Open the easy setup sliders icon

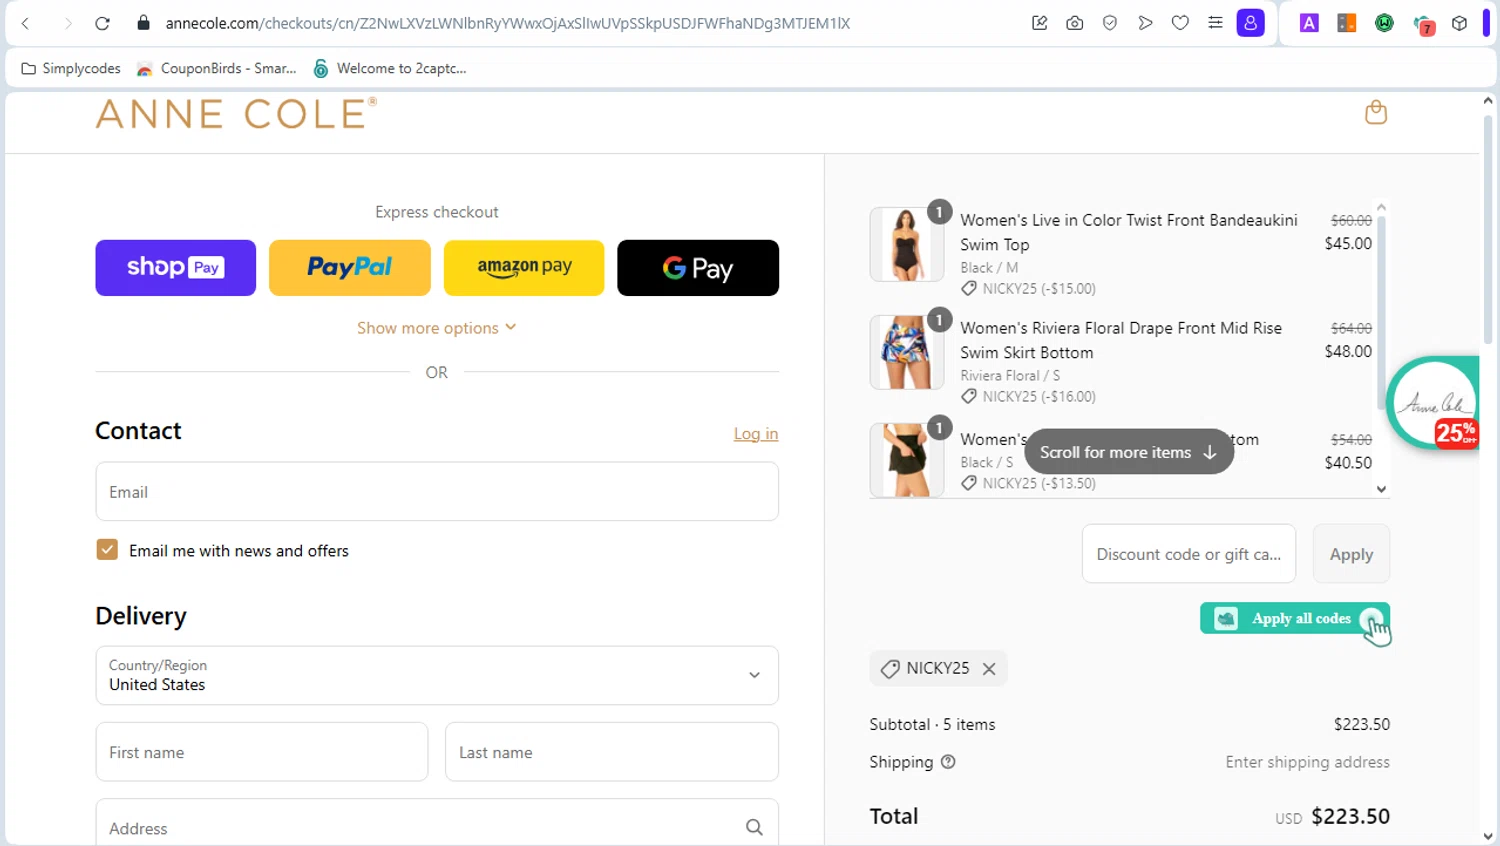click(x=1215, y=23)
